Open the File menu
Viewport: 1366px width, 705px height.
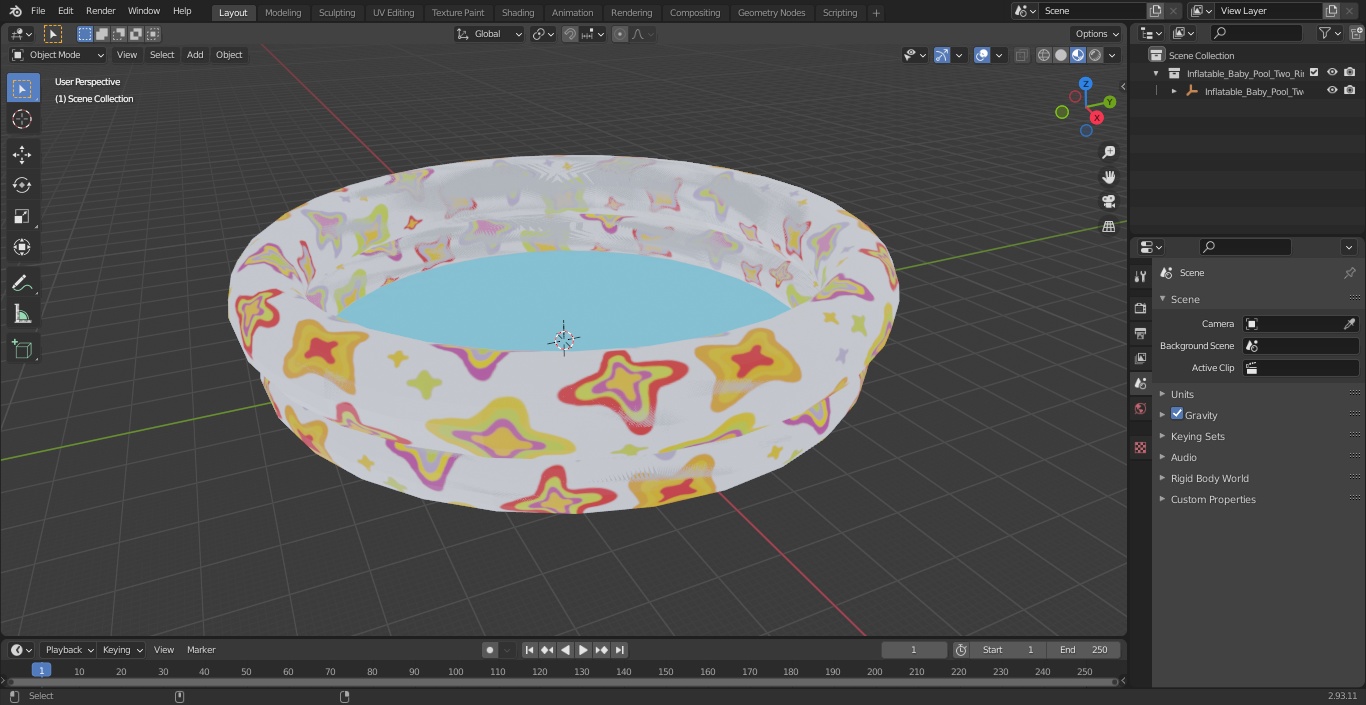tap(38, 11)
